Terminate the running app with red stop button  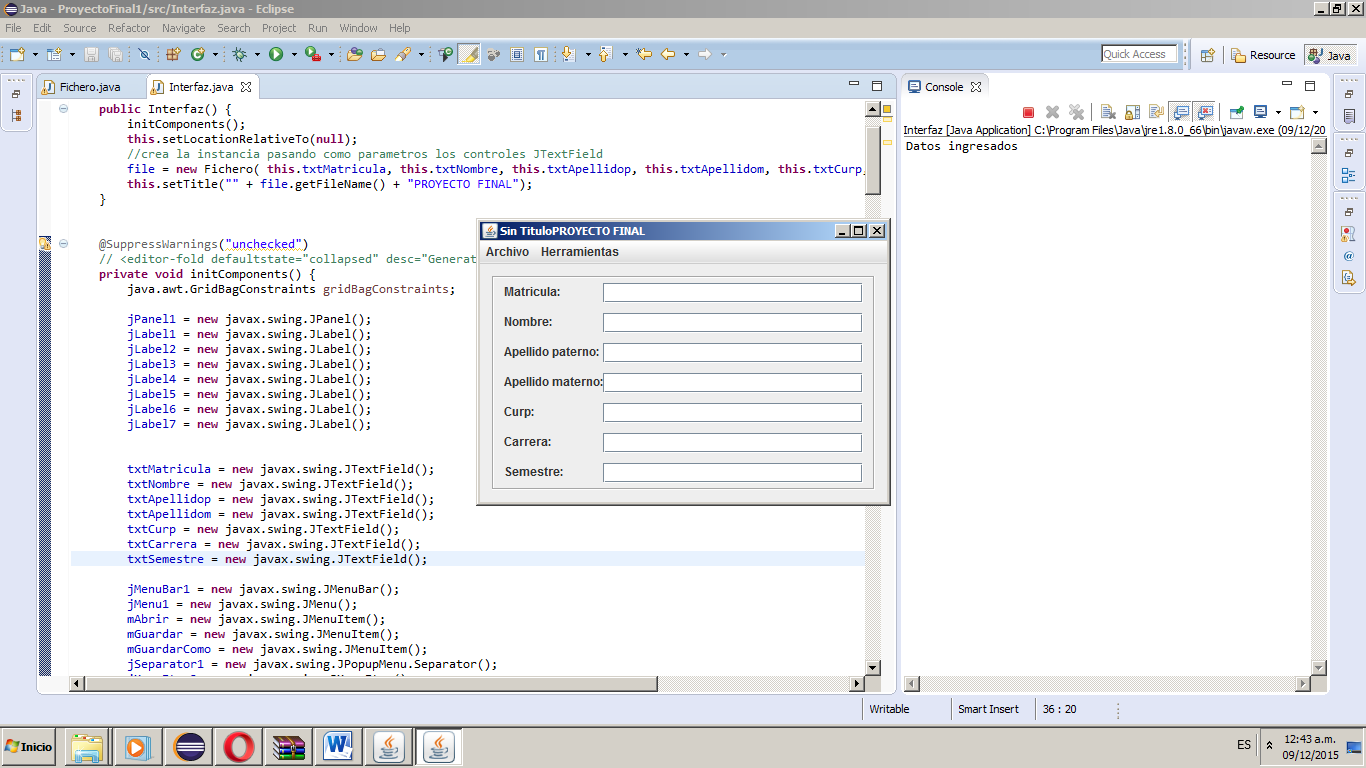(1028, 113)
